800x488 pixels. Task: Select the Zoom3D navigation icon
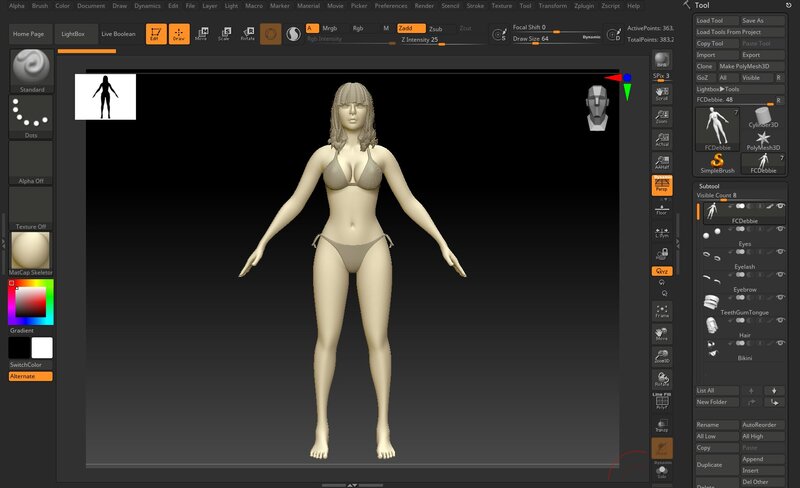661,357
